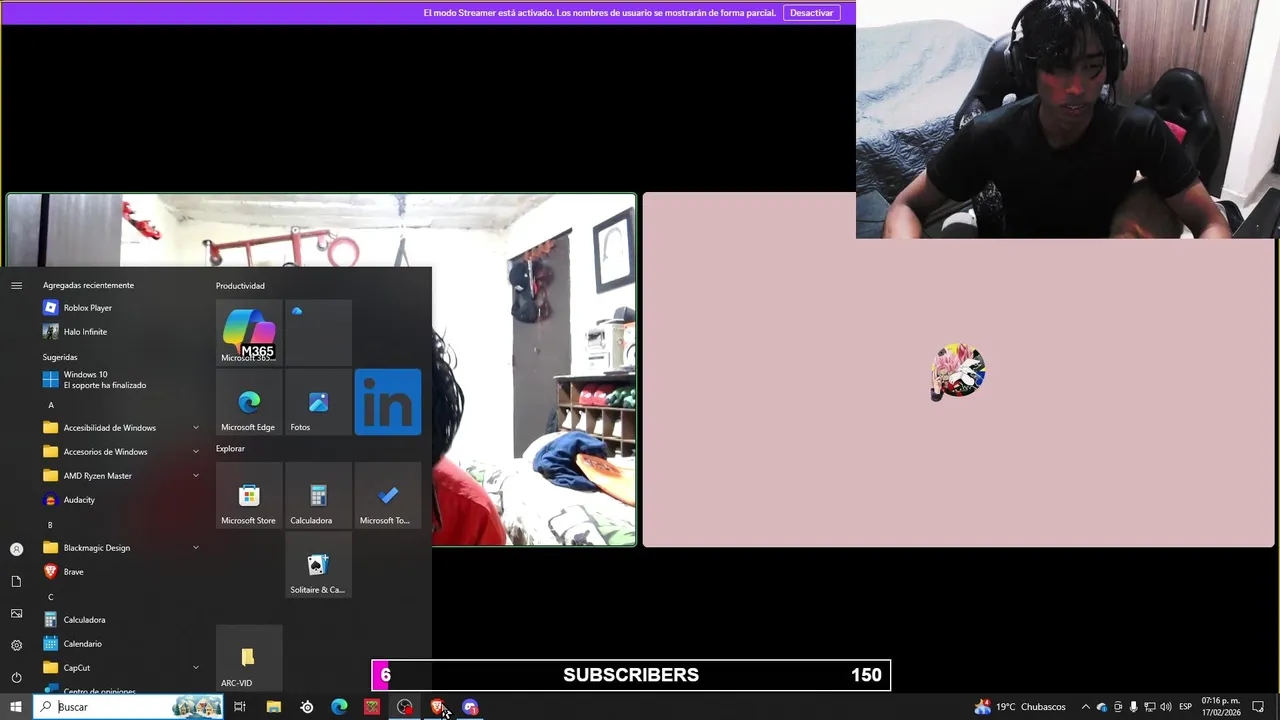
Task: Click the microphone tray icon
Action: (1133, 707)
